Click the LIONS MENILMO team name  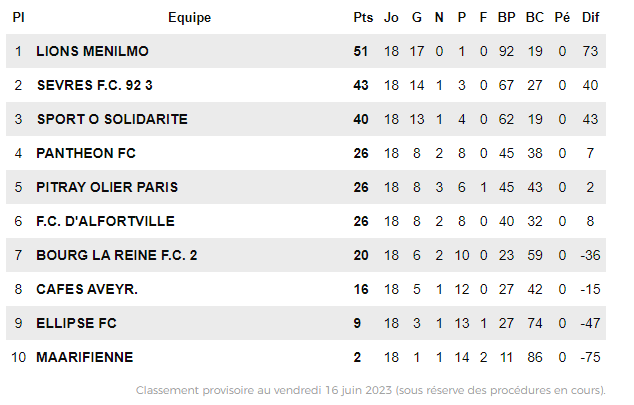(x=92, y=51)
